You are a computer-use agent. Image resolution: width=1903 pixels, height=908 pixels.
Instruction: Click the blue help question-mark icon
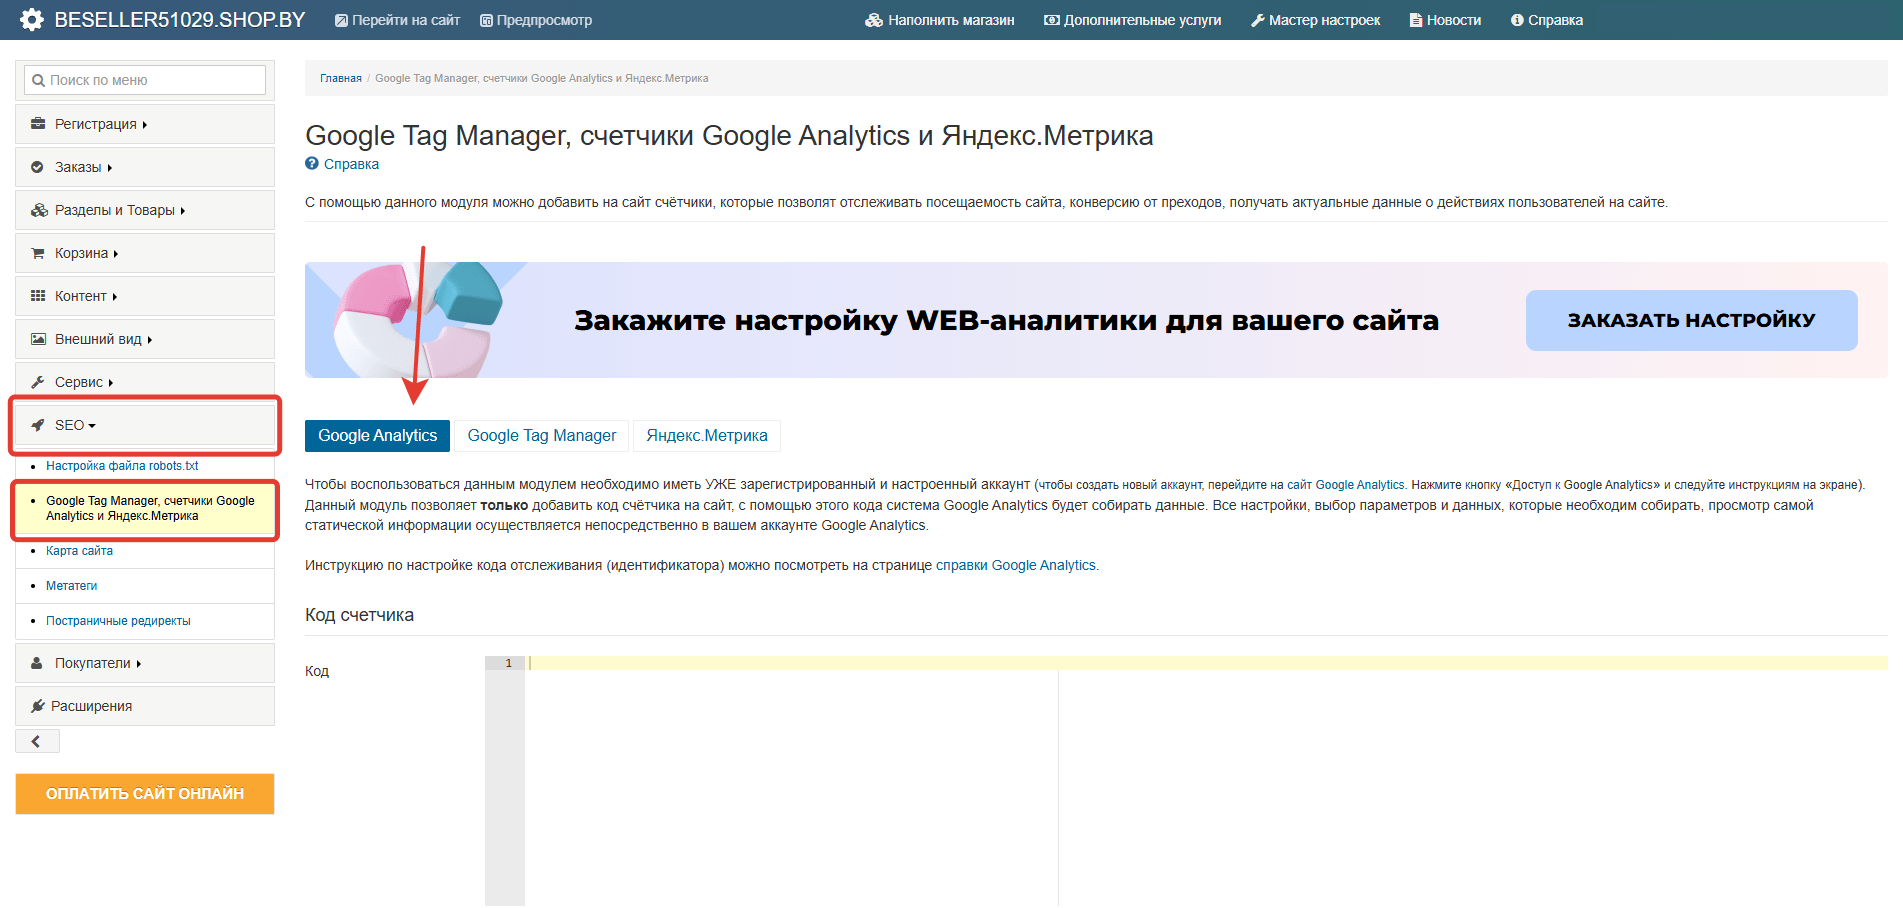pyautogui.click(x=312, y=164)
